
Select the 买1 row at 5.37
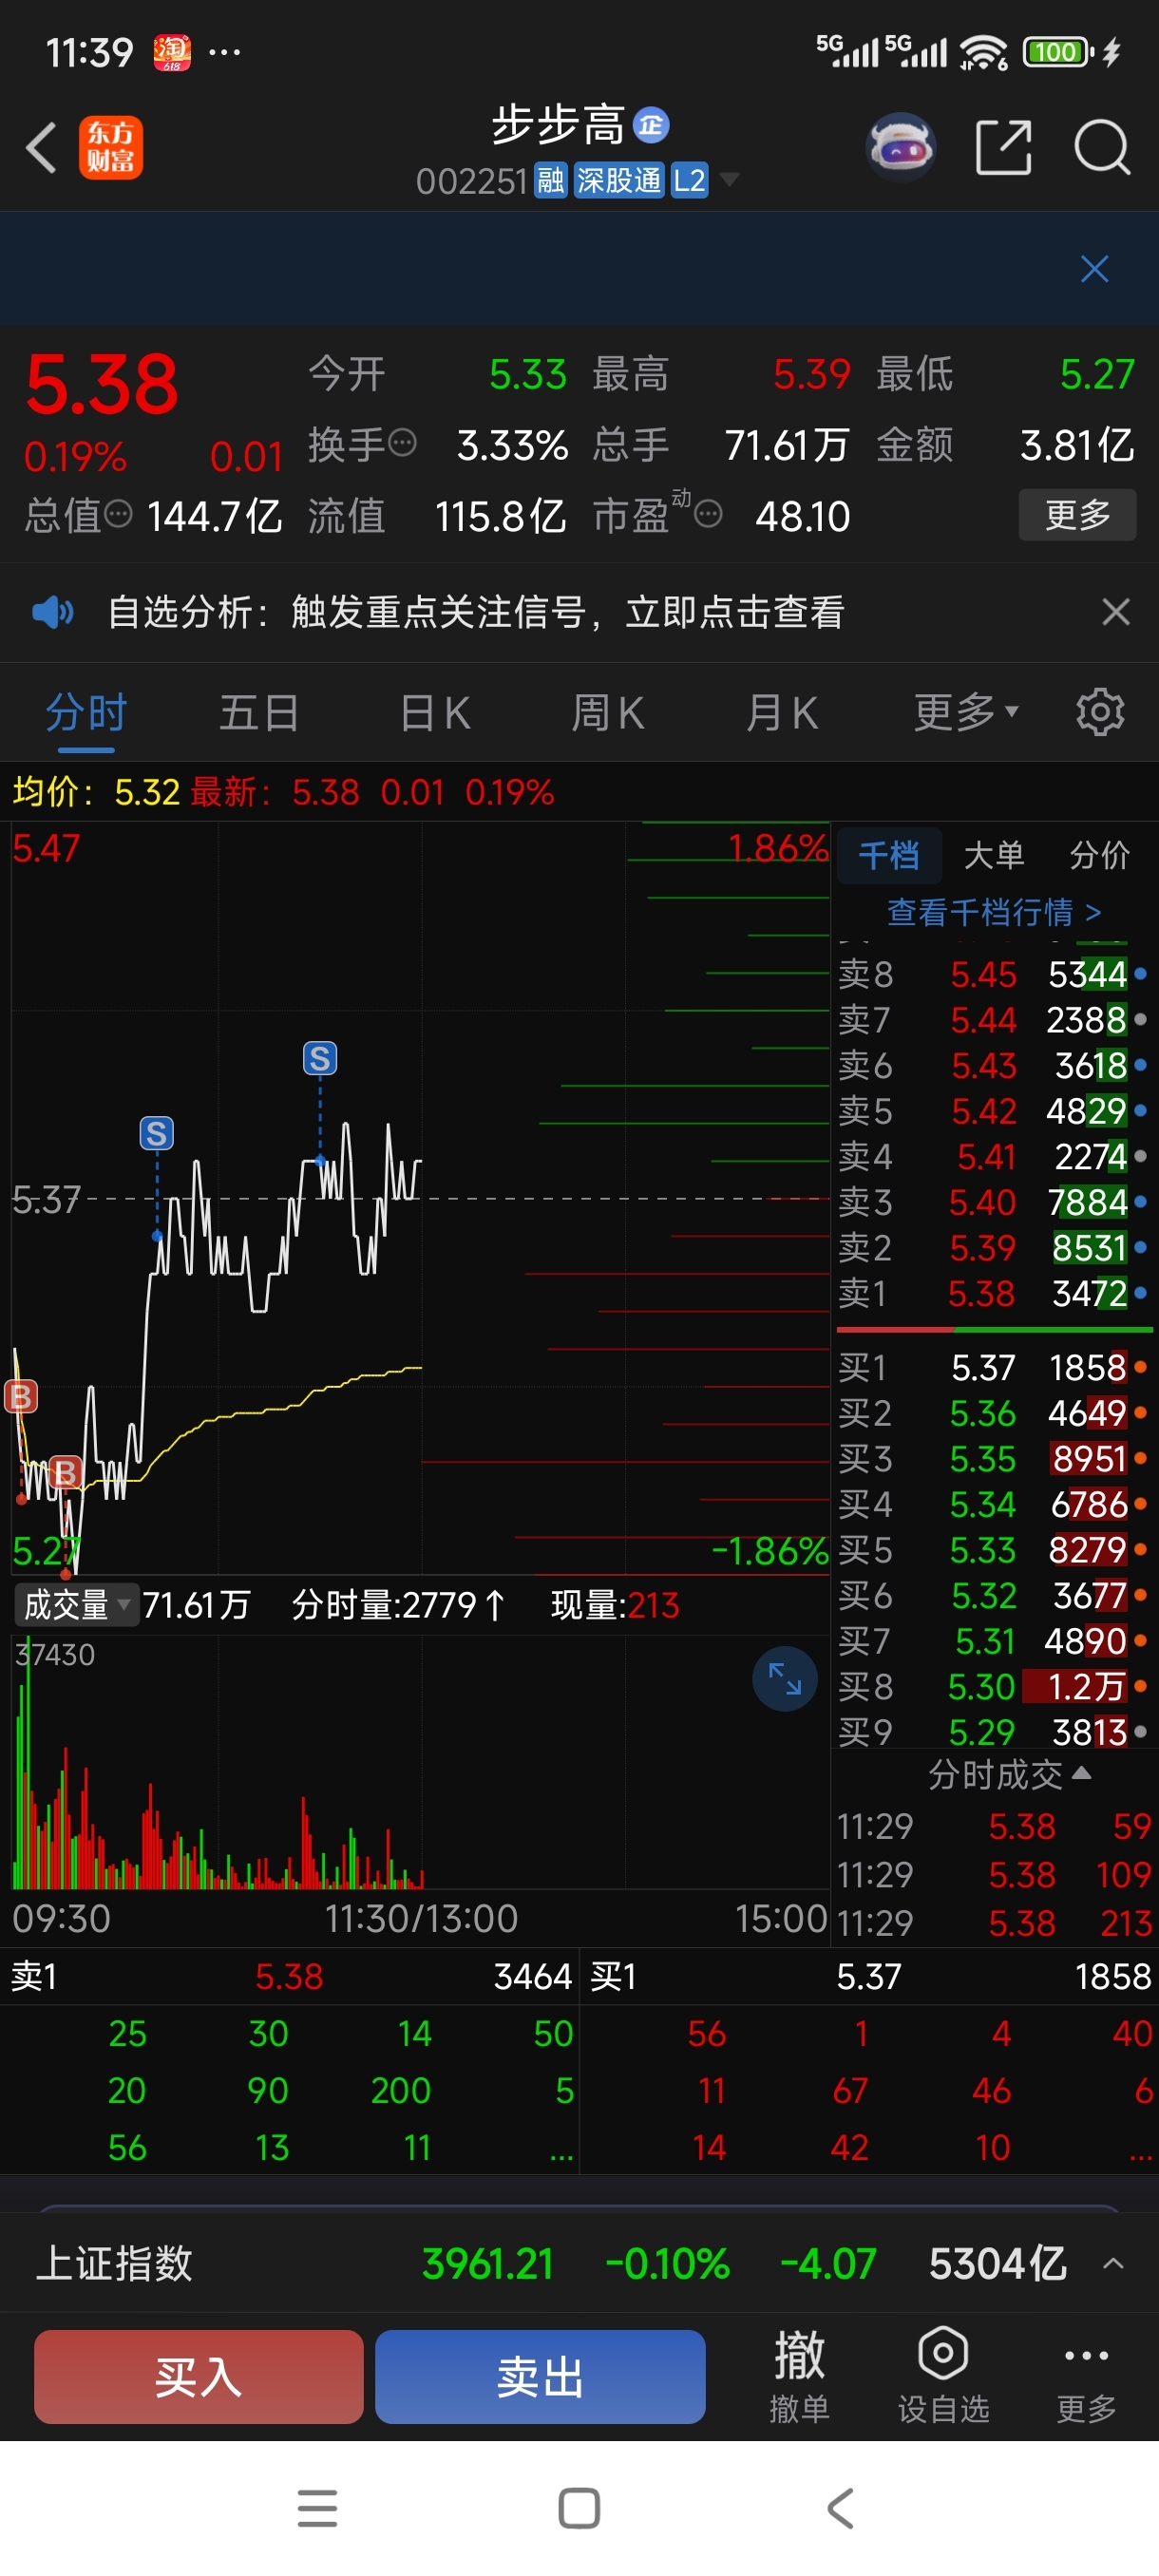994,1367
